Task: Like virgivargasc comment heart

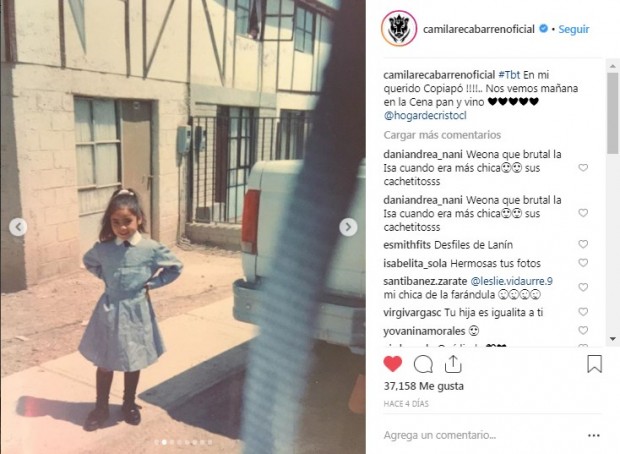Action: click(x=583, y=312)
